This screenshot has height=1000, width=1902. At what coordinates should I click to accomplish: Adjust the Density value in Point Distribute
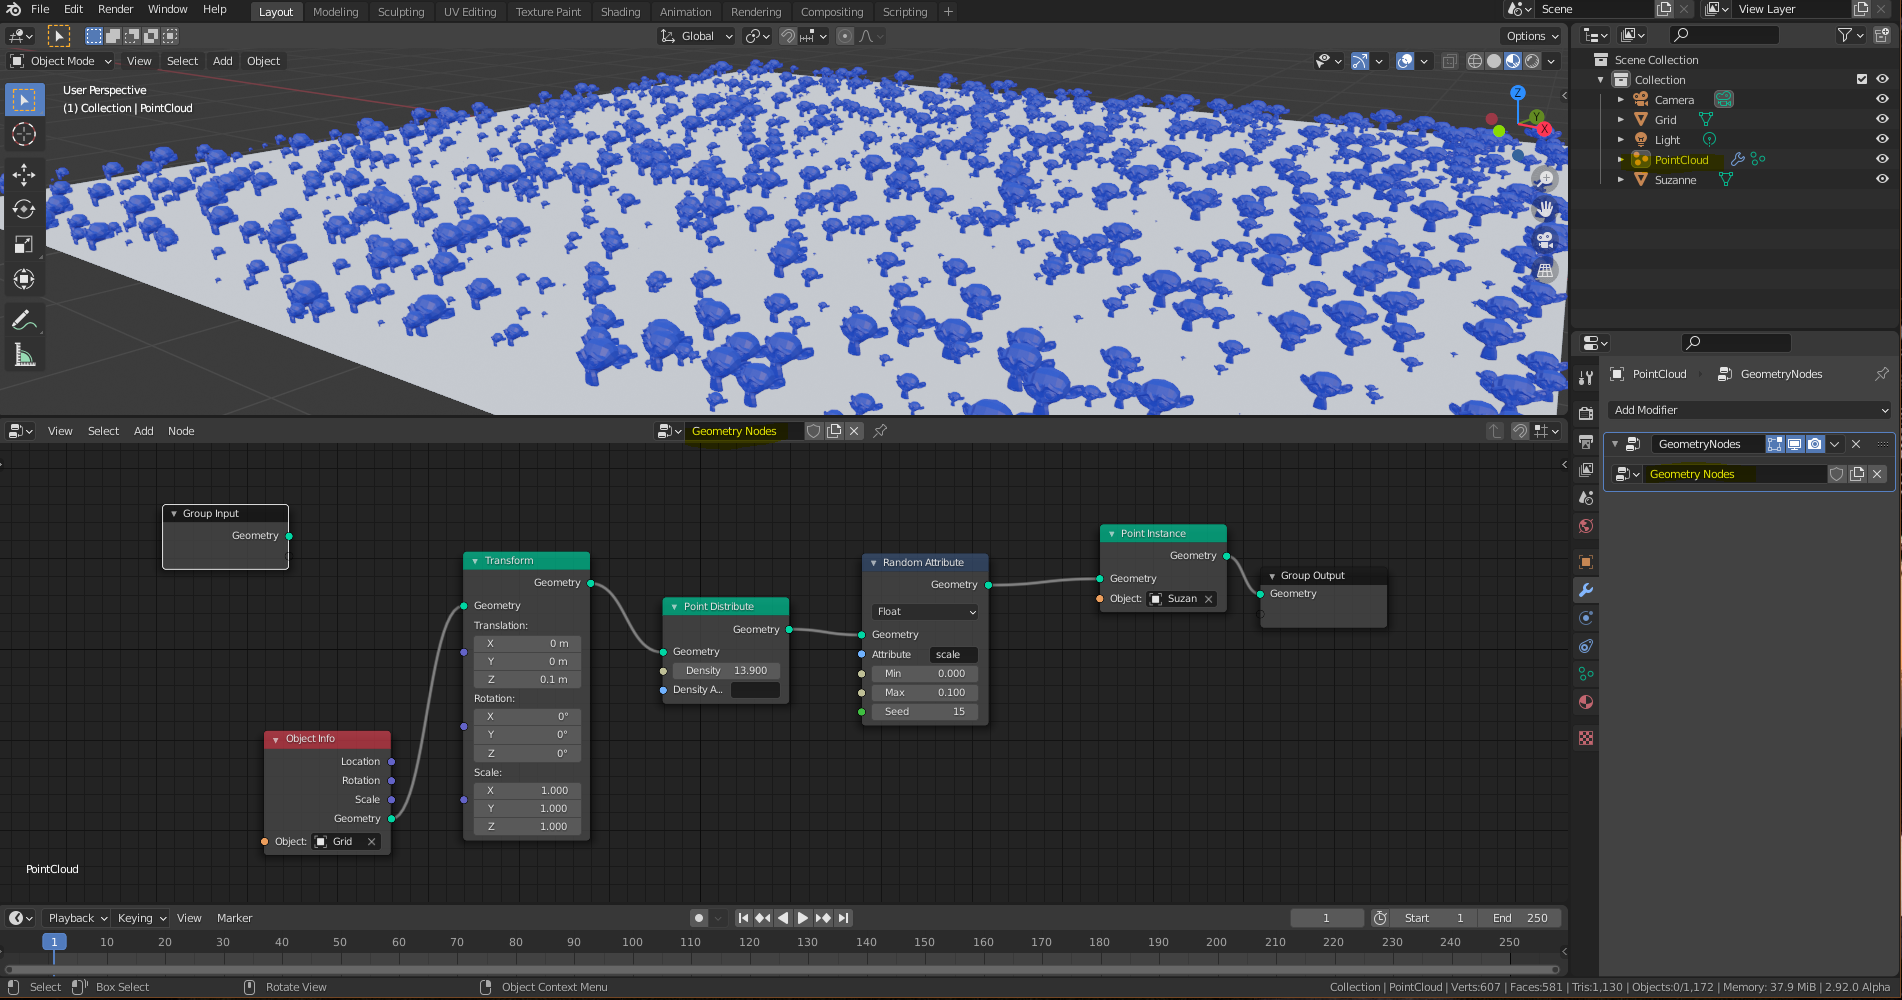tap(726, 671)
